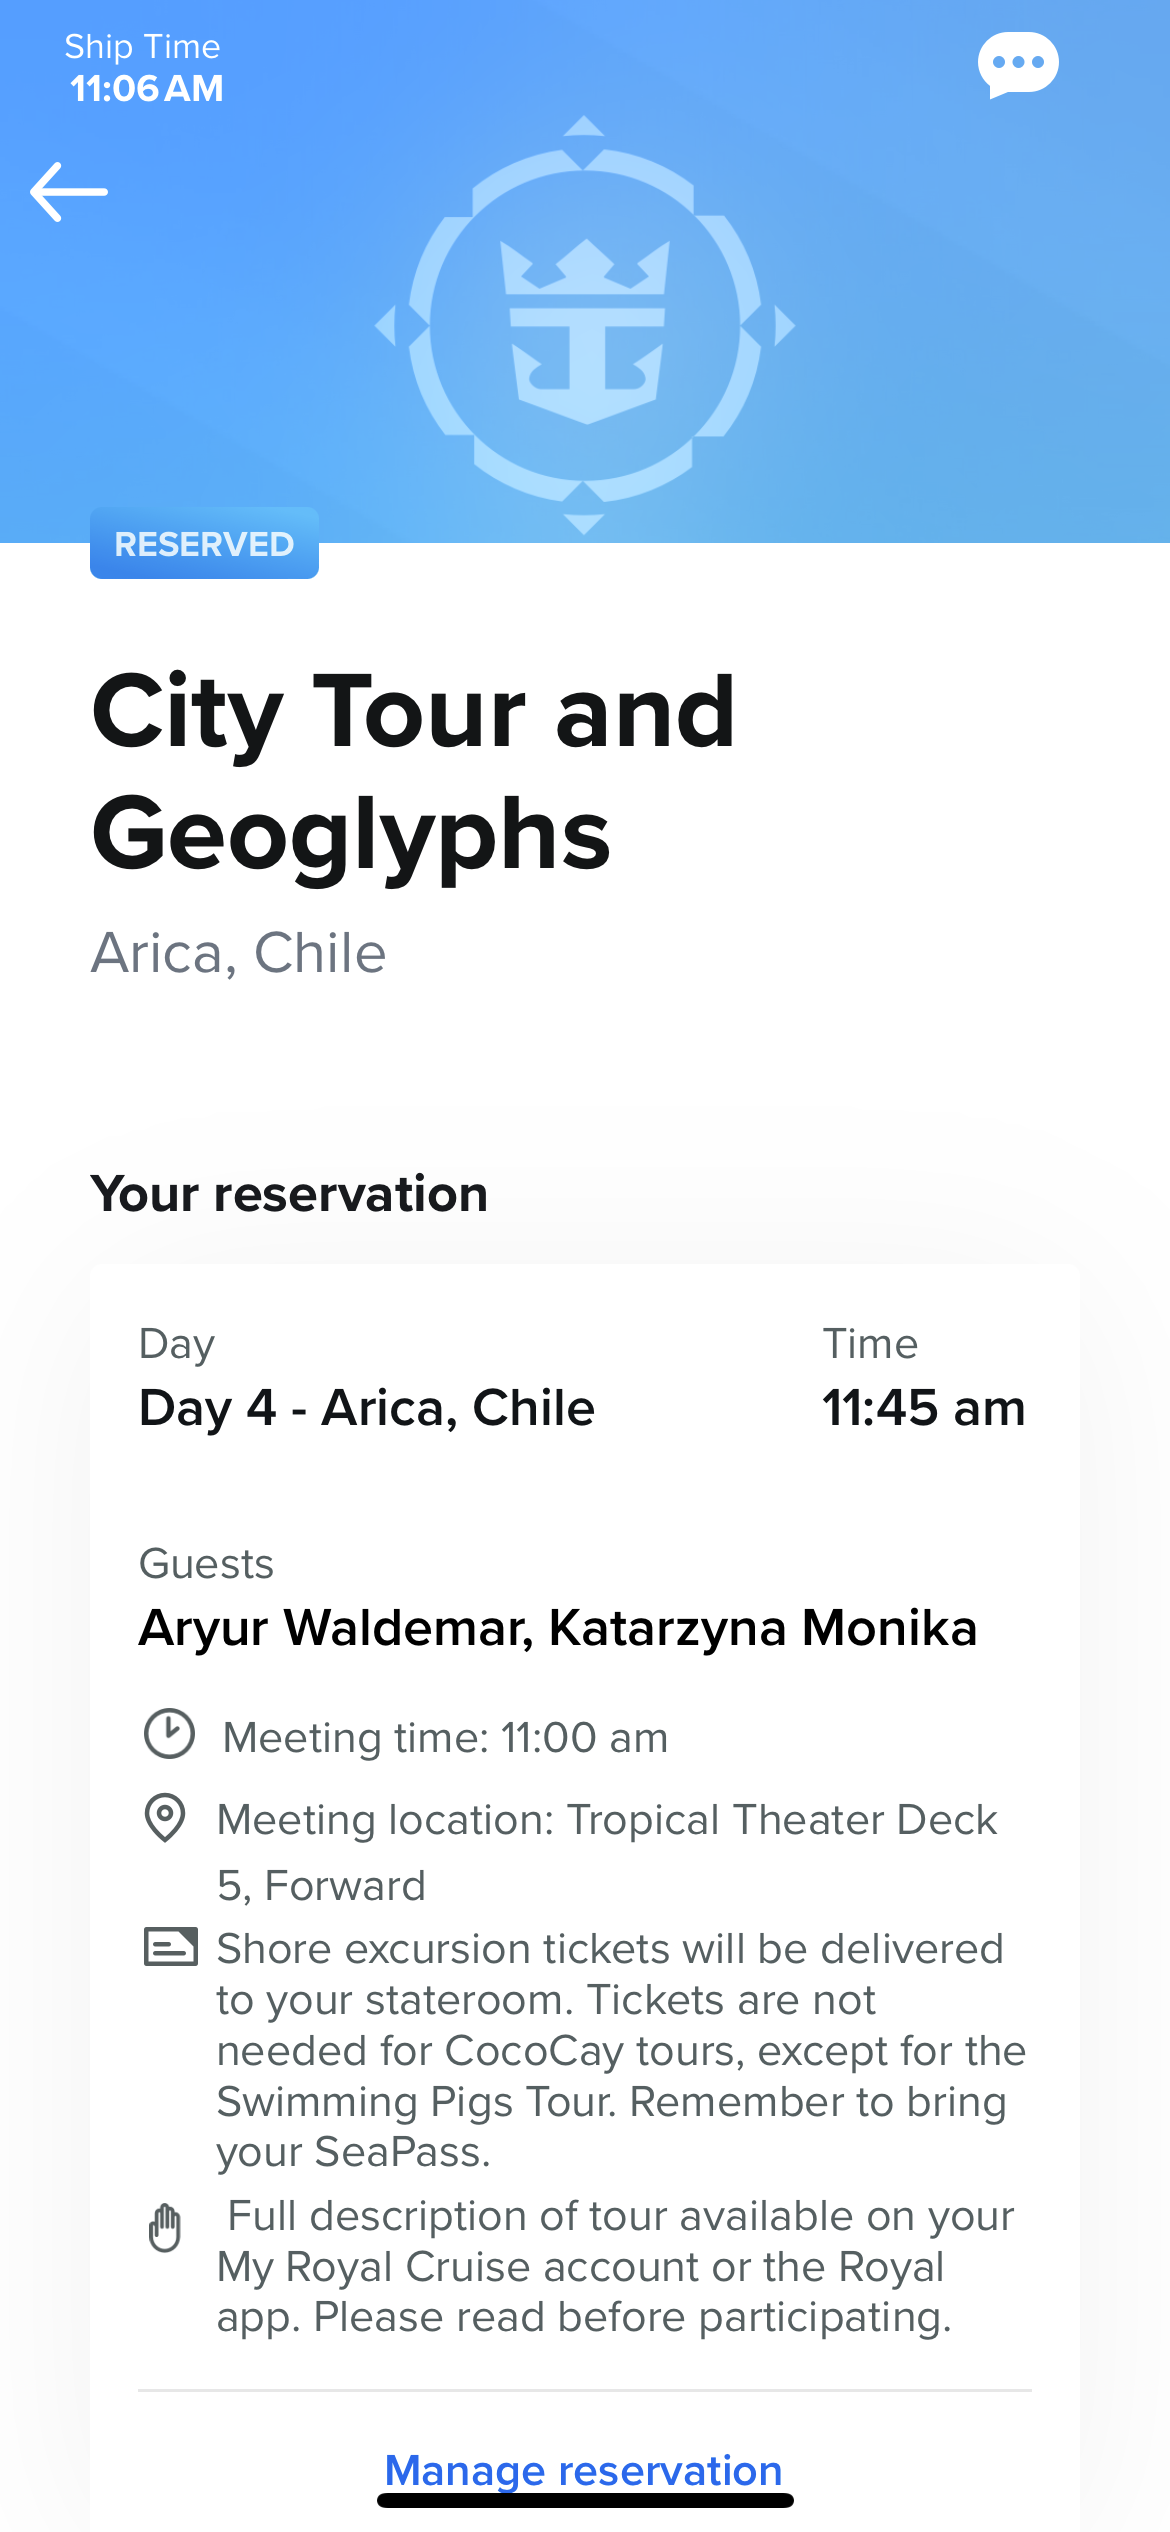Tap the RESERVED status badge
This screenshot has height=2532, width=1170.
coord(204,544)
